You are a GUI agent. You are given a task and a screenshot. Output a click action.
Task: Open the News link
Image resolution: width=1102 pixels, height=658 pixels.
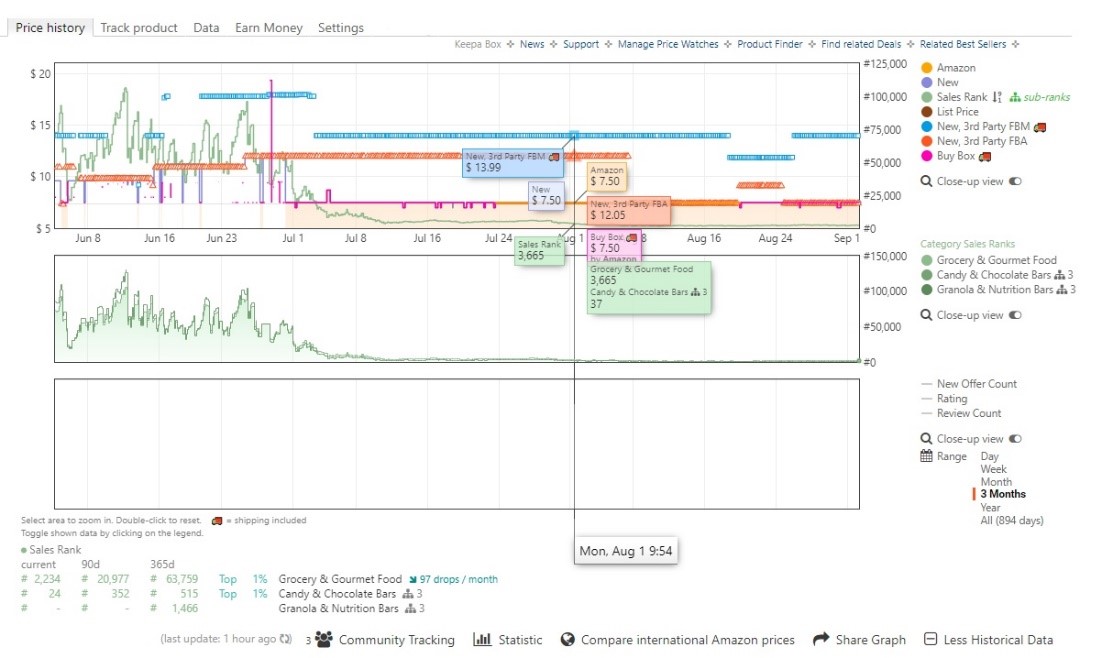(x=532, y=44)
